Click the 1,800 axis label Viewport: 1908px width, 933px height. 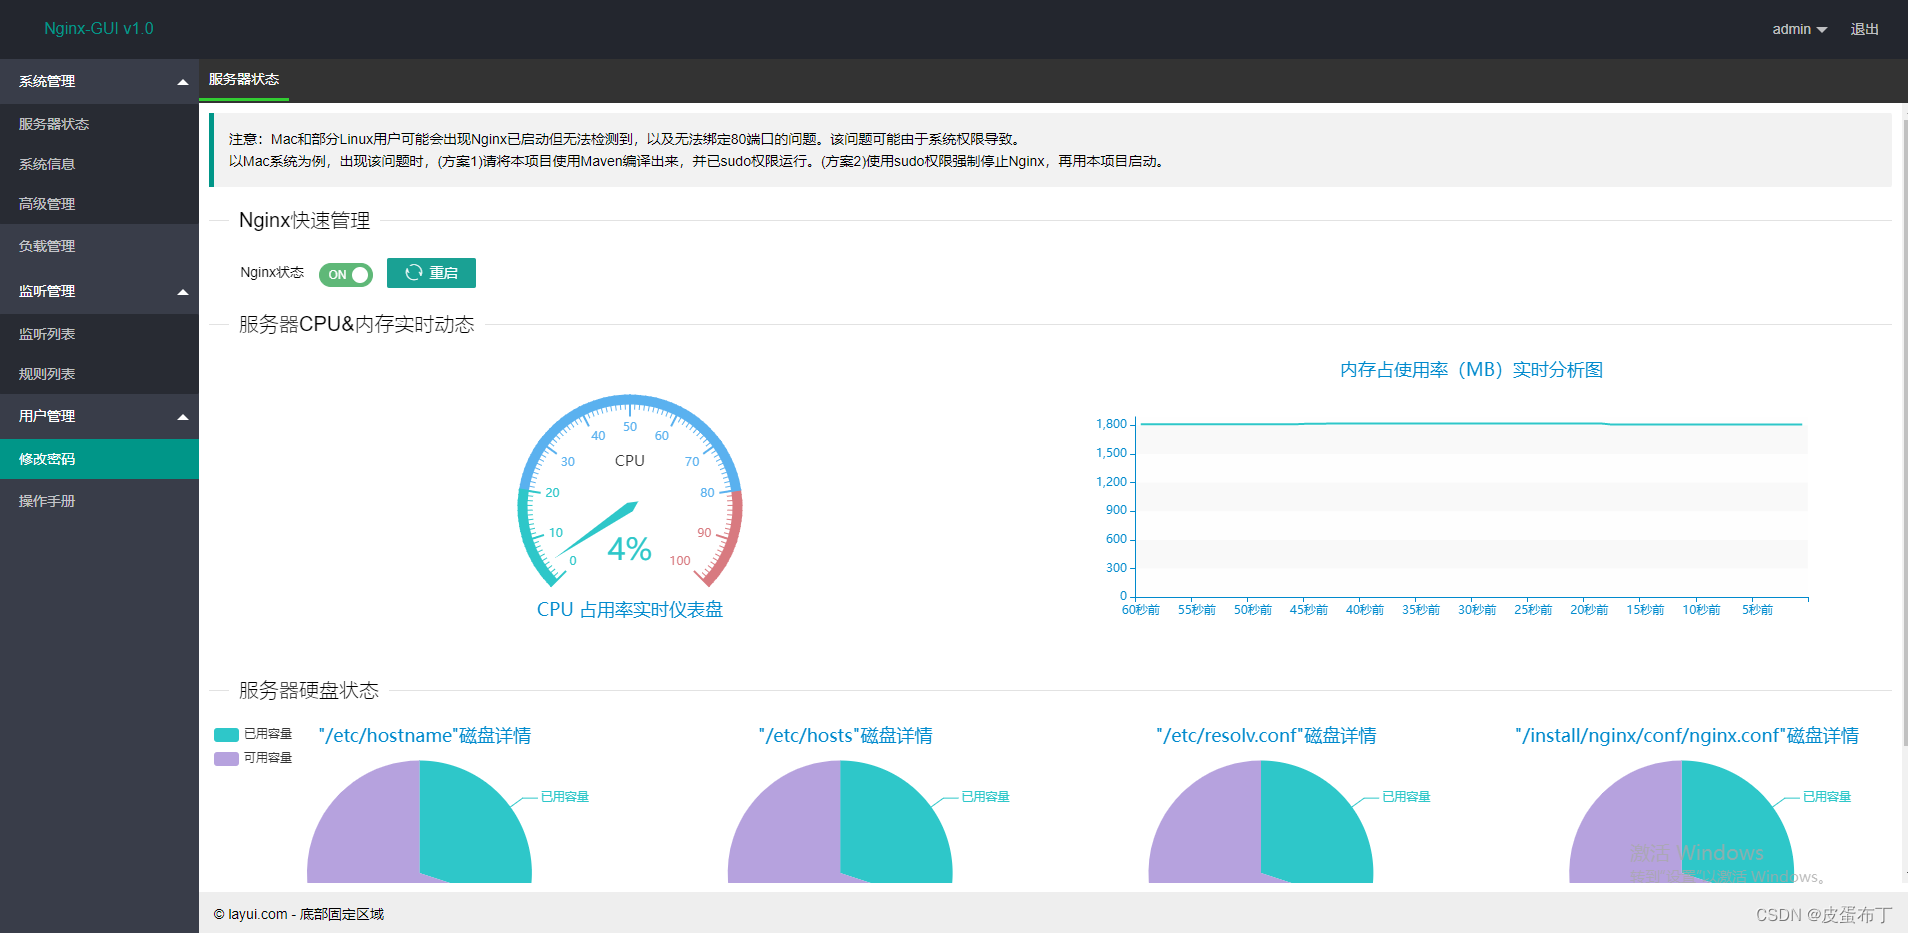[1111, 424]
